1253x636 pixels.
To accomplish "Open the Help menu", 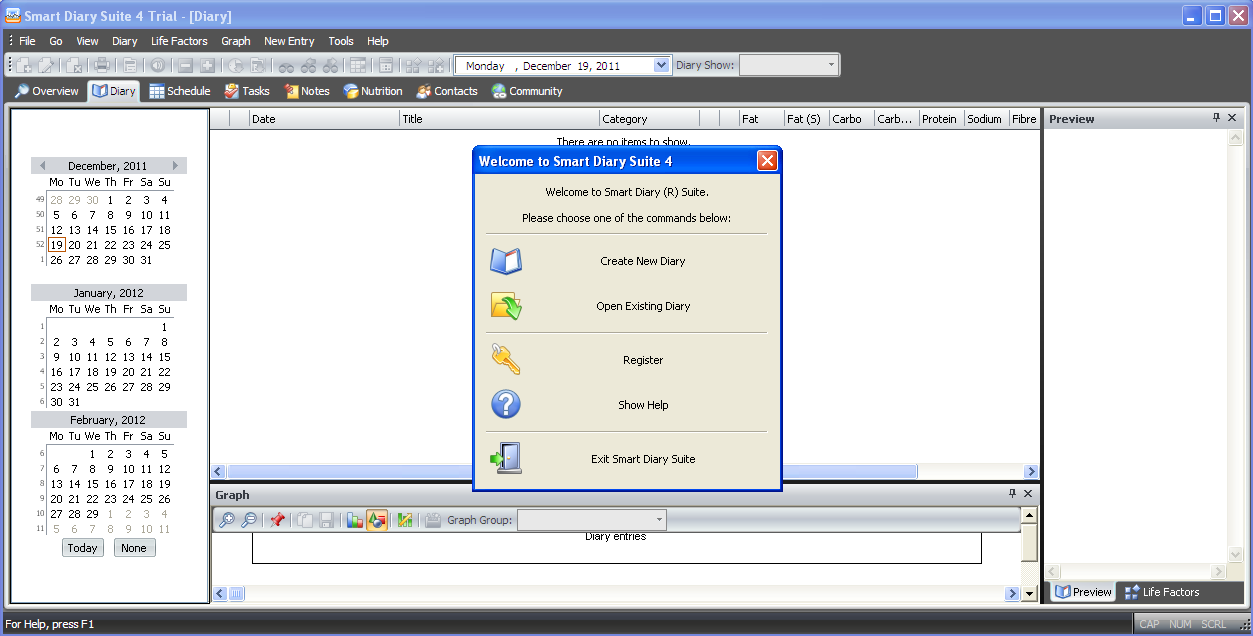I will point(378,41).
